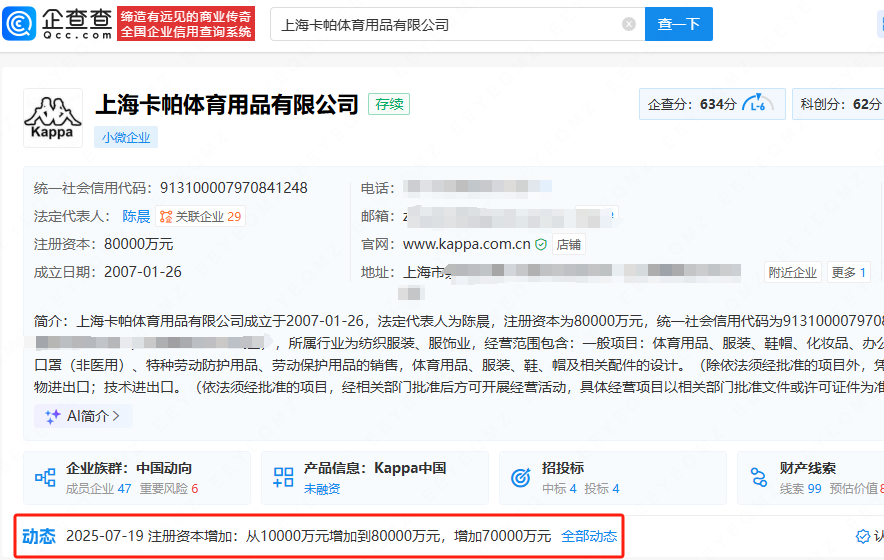Open 线索 99 records
884x560 pixels.
click(801, 488)
